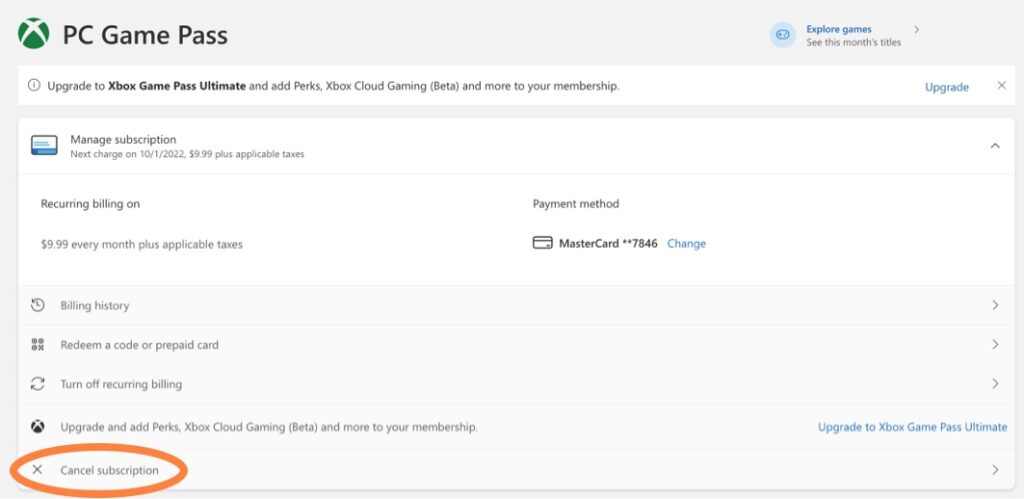Click the info icon in upgrade banner

pos(34,86)
